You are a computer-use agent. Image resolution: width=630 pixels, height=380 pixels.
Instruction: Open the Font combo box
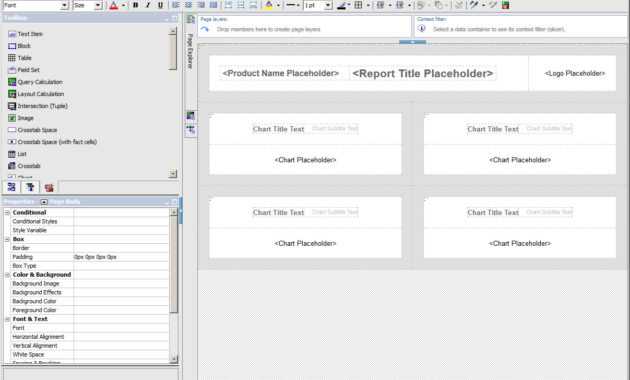tap(35, 5)
